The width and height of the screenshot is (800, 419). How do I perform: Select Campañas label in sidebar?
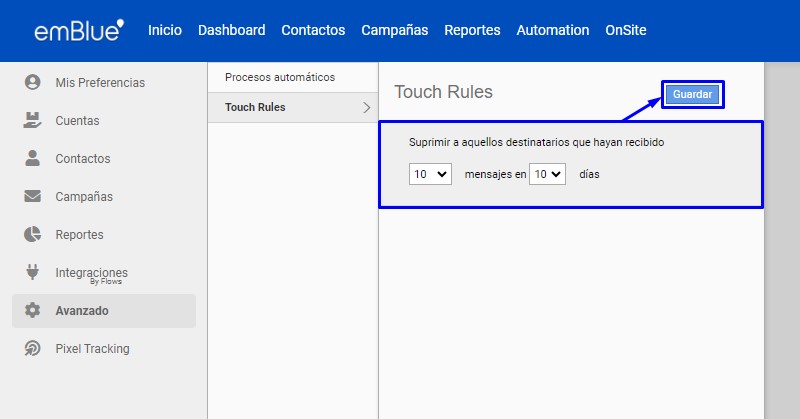pyautogui.click(x=84, y=196)
